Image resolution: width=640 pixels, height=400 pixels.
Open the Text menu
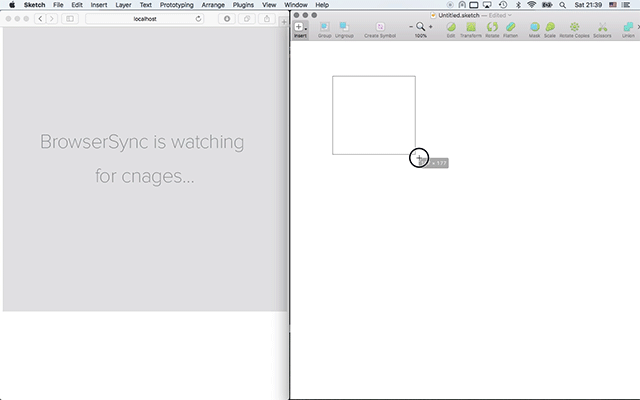[x=145, y=5]
